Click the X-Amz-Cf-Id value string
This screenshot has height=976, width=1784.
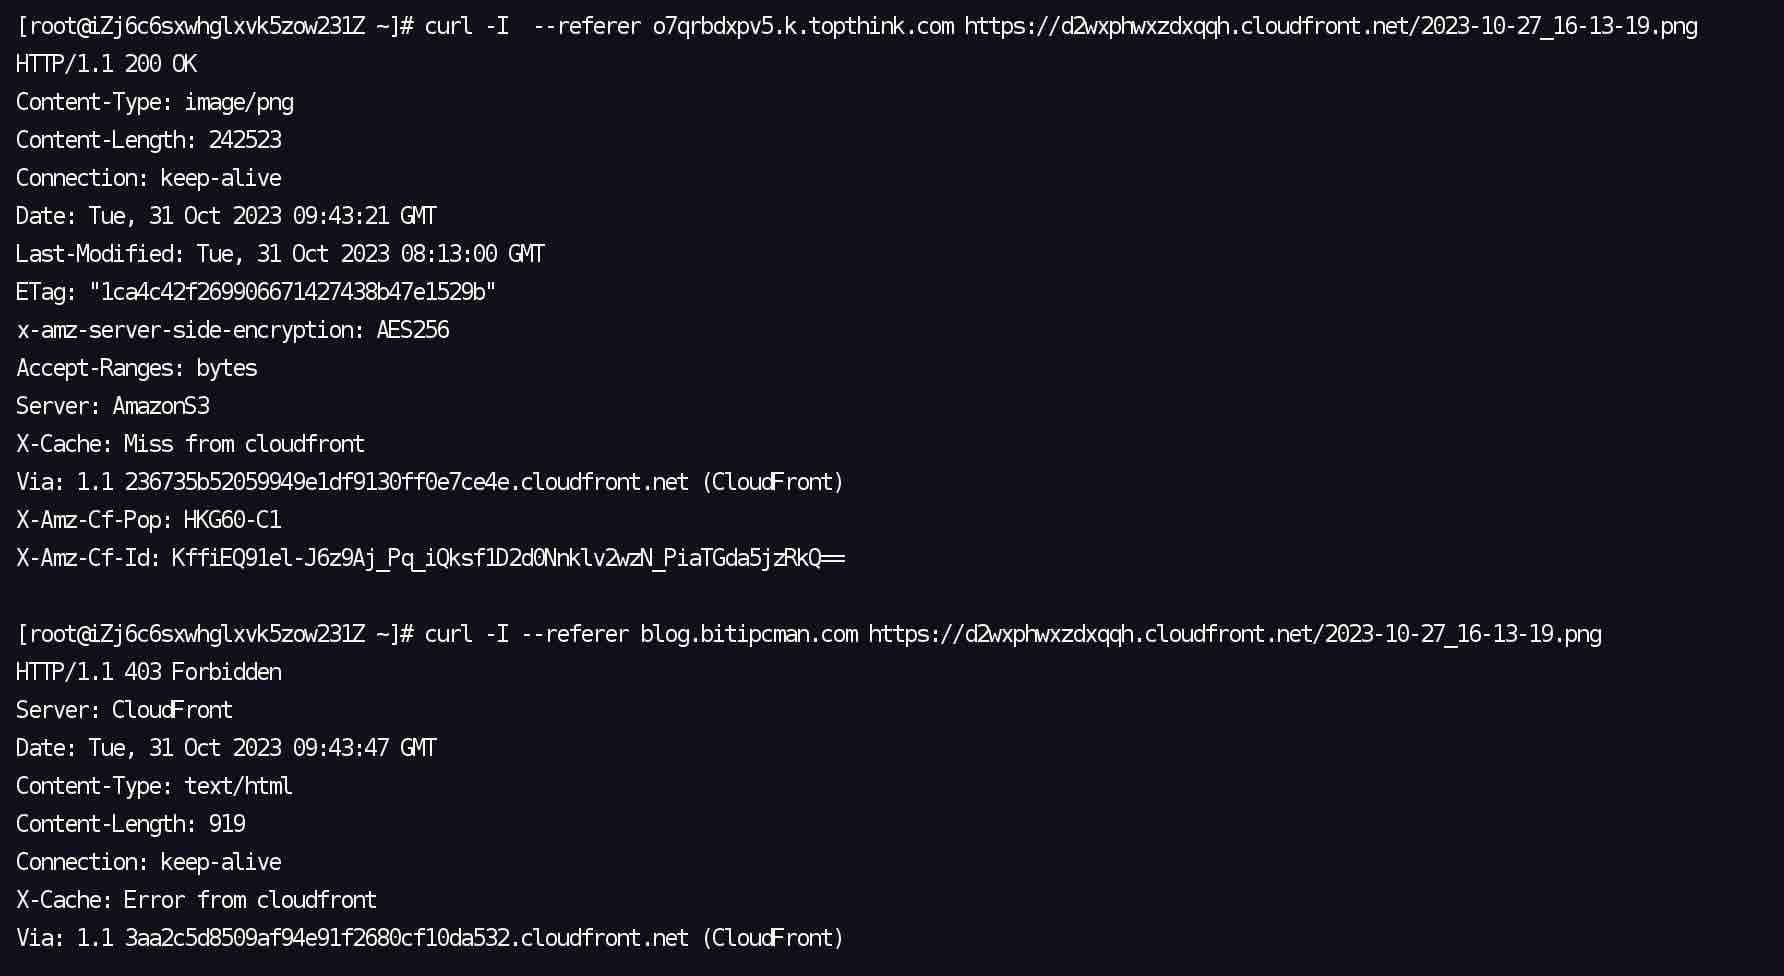(x=508, y=558)
